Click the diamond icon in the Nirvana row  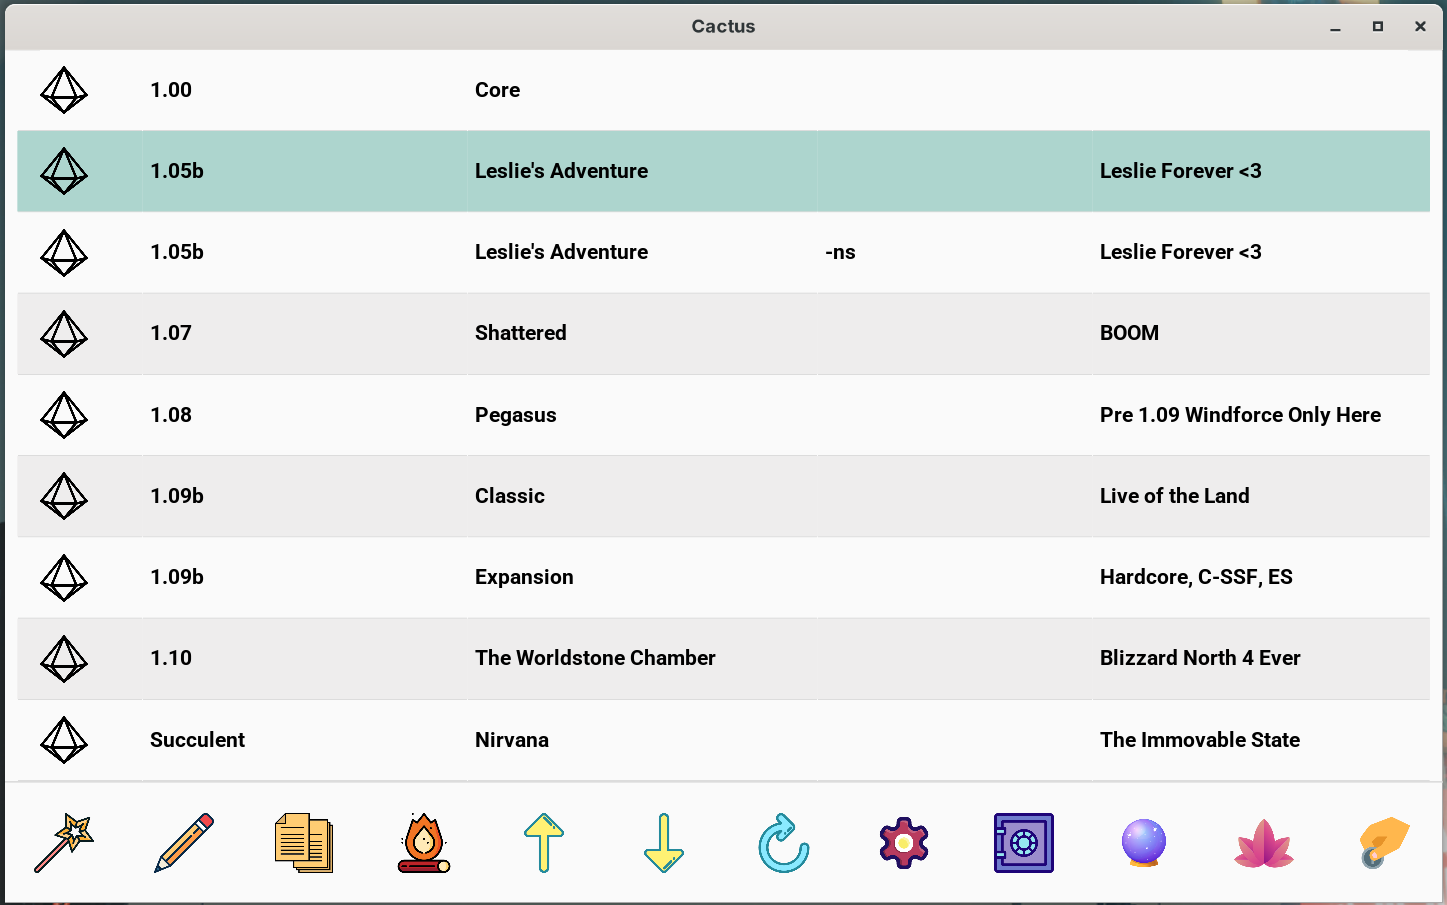coord(64,740)
